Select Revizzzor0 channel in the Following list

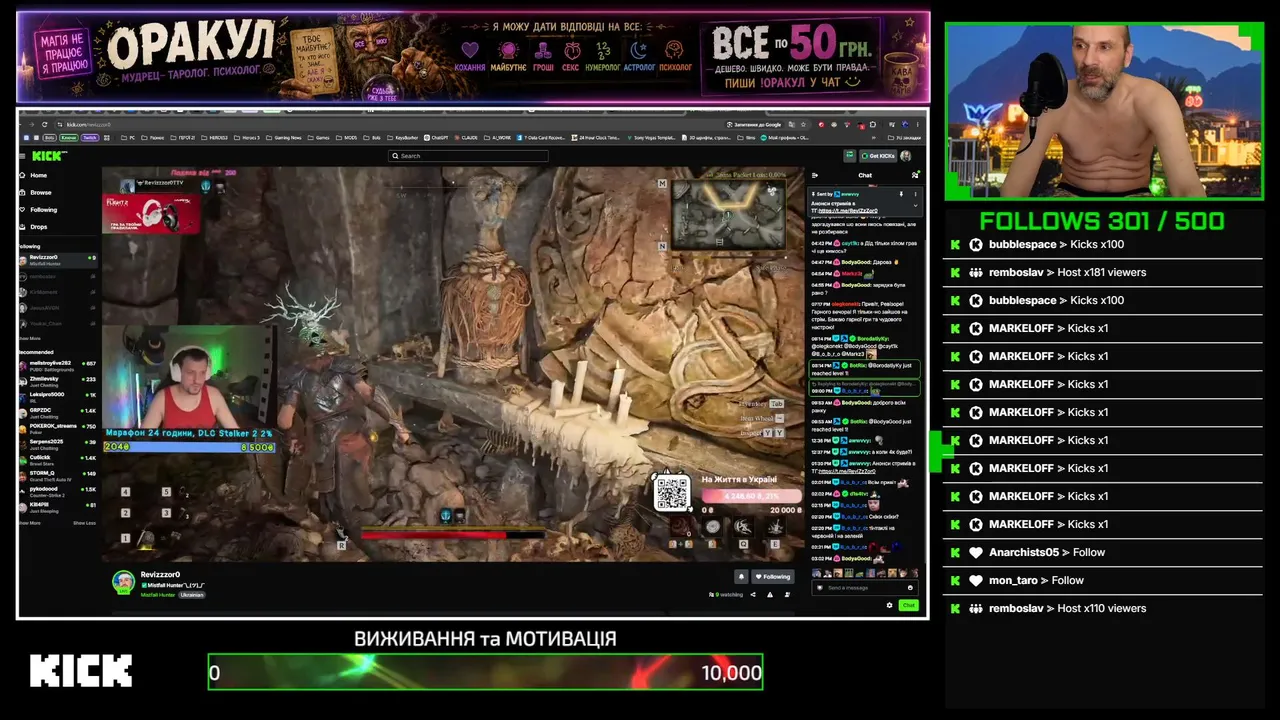[58, 259]
